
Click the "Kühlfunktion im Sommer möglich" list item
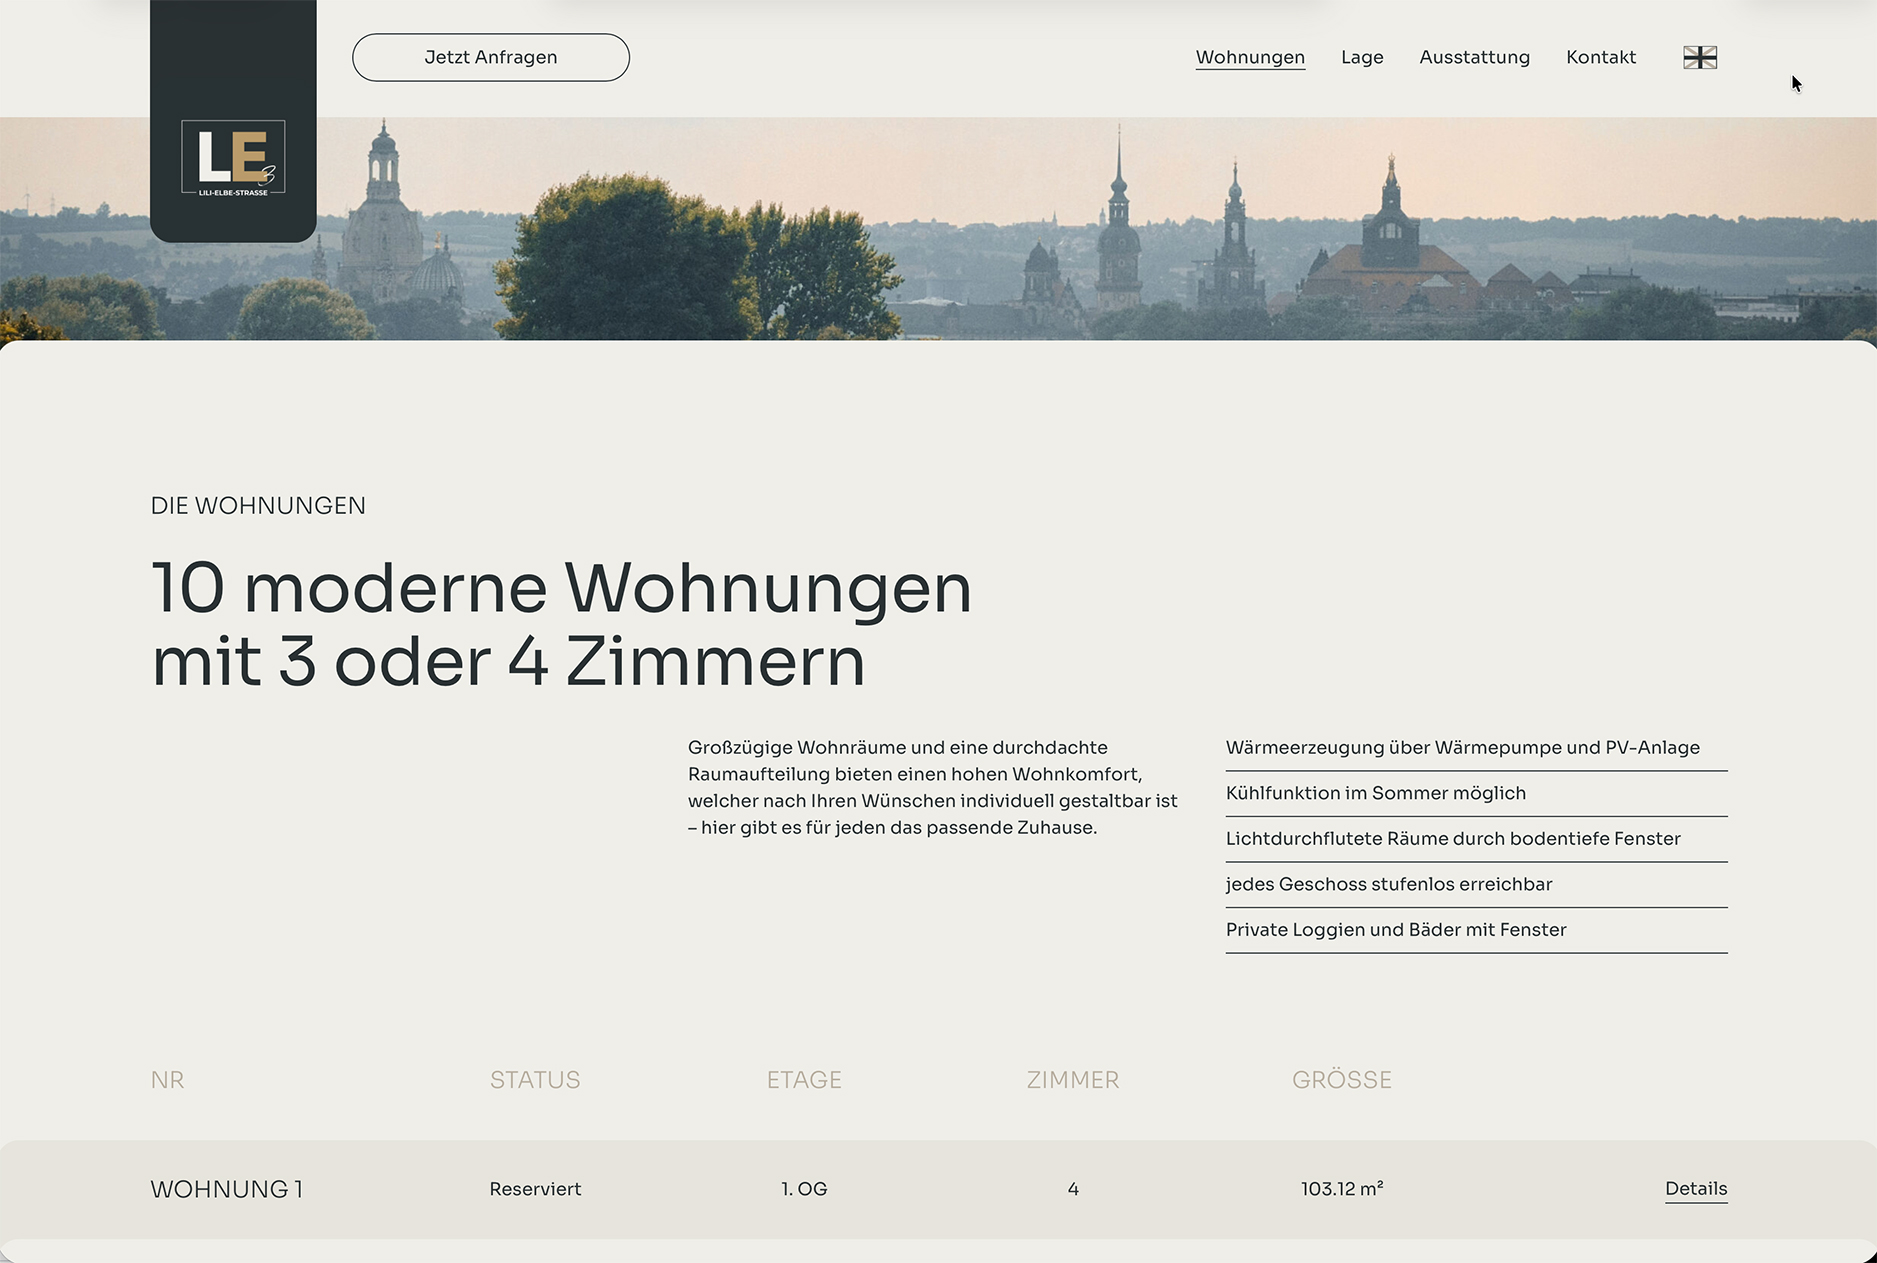tap(1376, 793)
